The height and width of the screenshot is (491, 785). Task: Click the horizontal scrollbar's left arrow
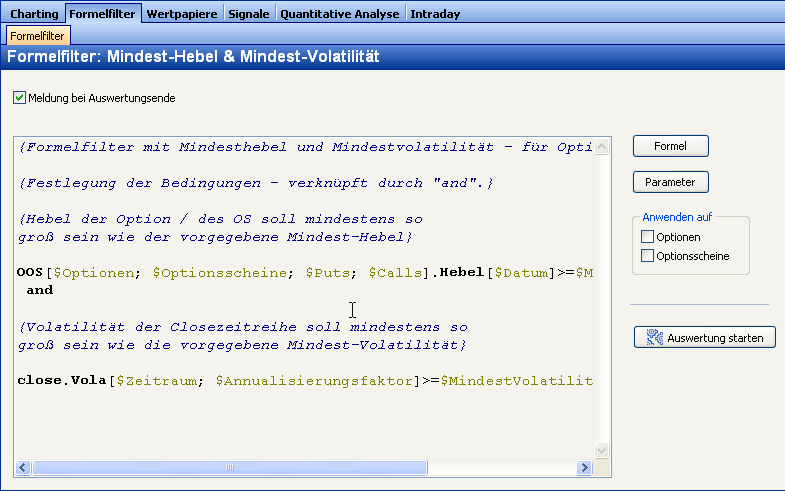pyautogui.click(x=23, y=468)
